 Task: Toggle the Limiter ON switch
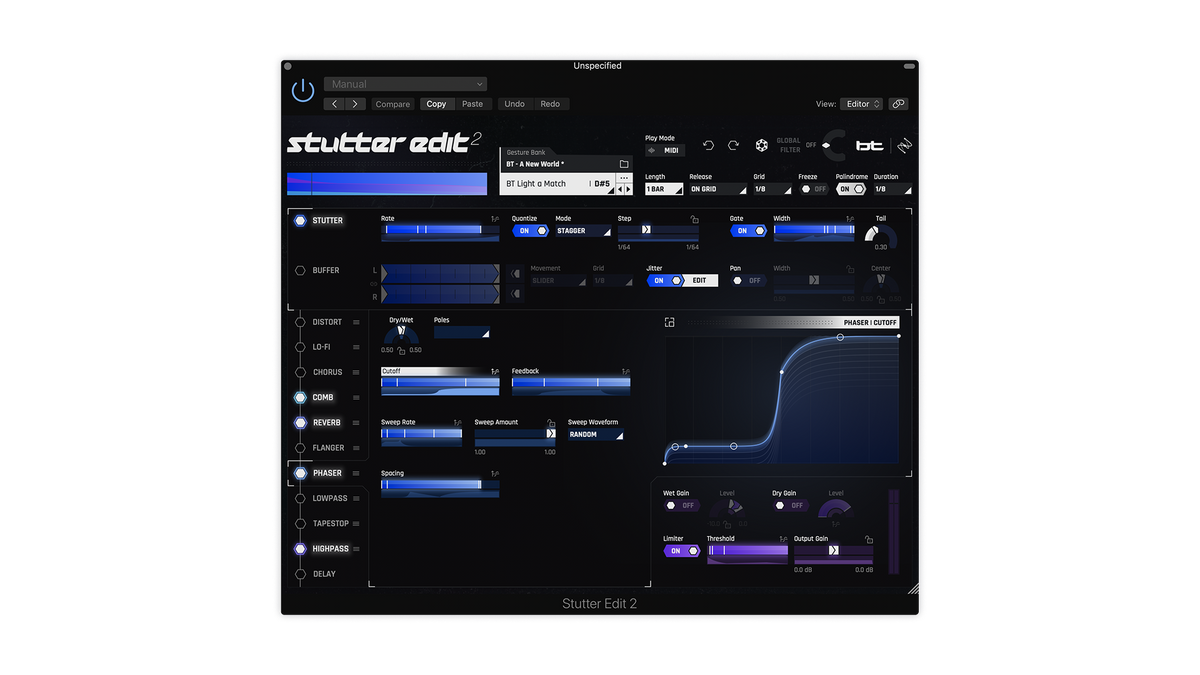(681, 551)
